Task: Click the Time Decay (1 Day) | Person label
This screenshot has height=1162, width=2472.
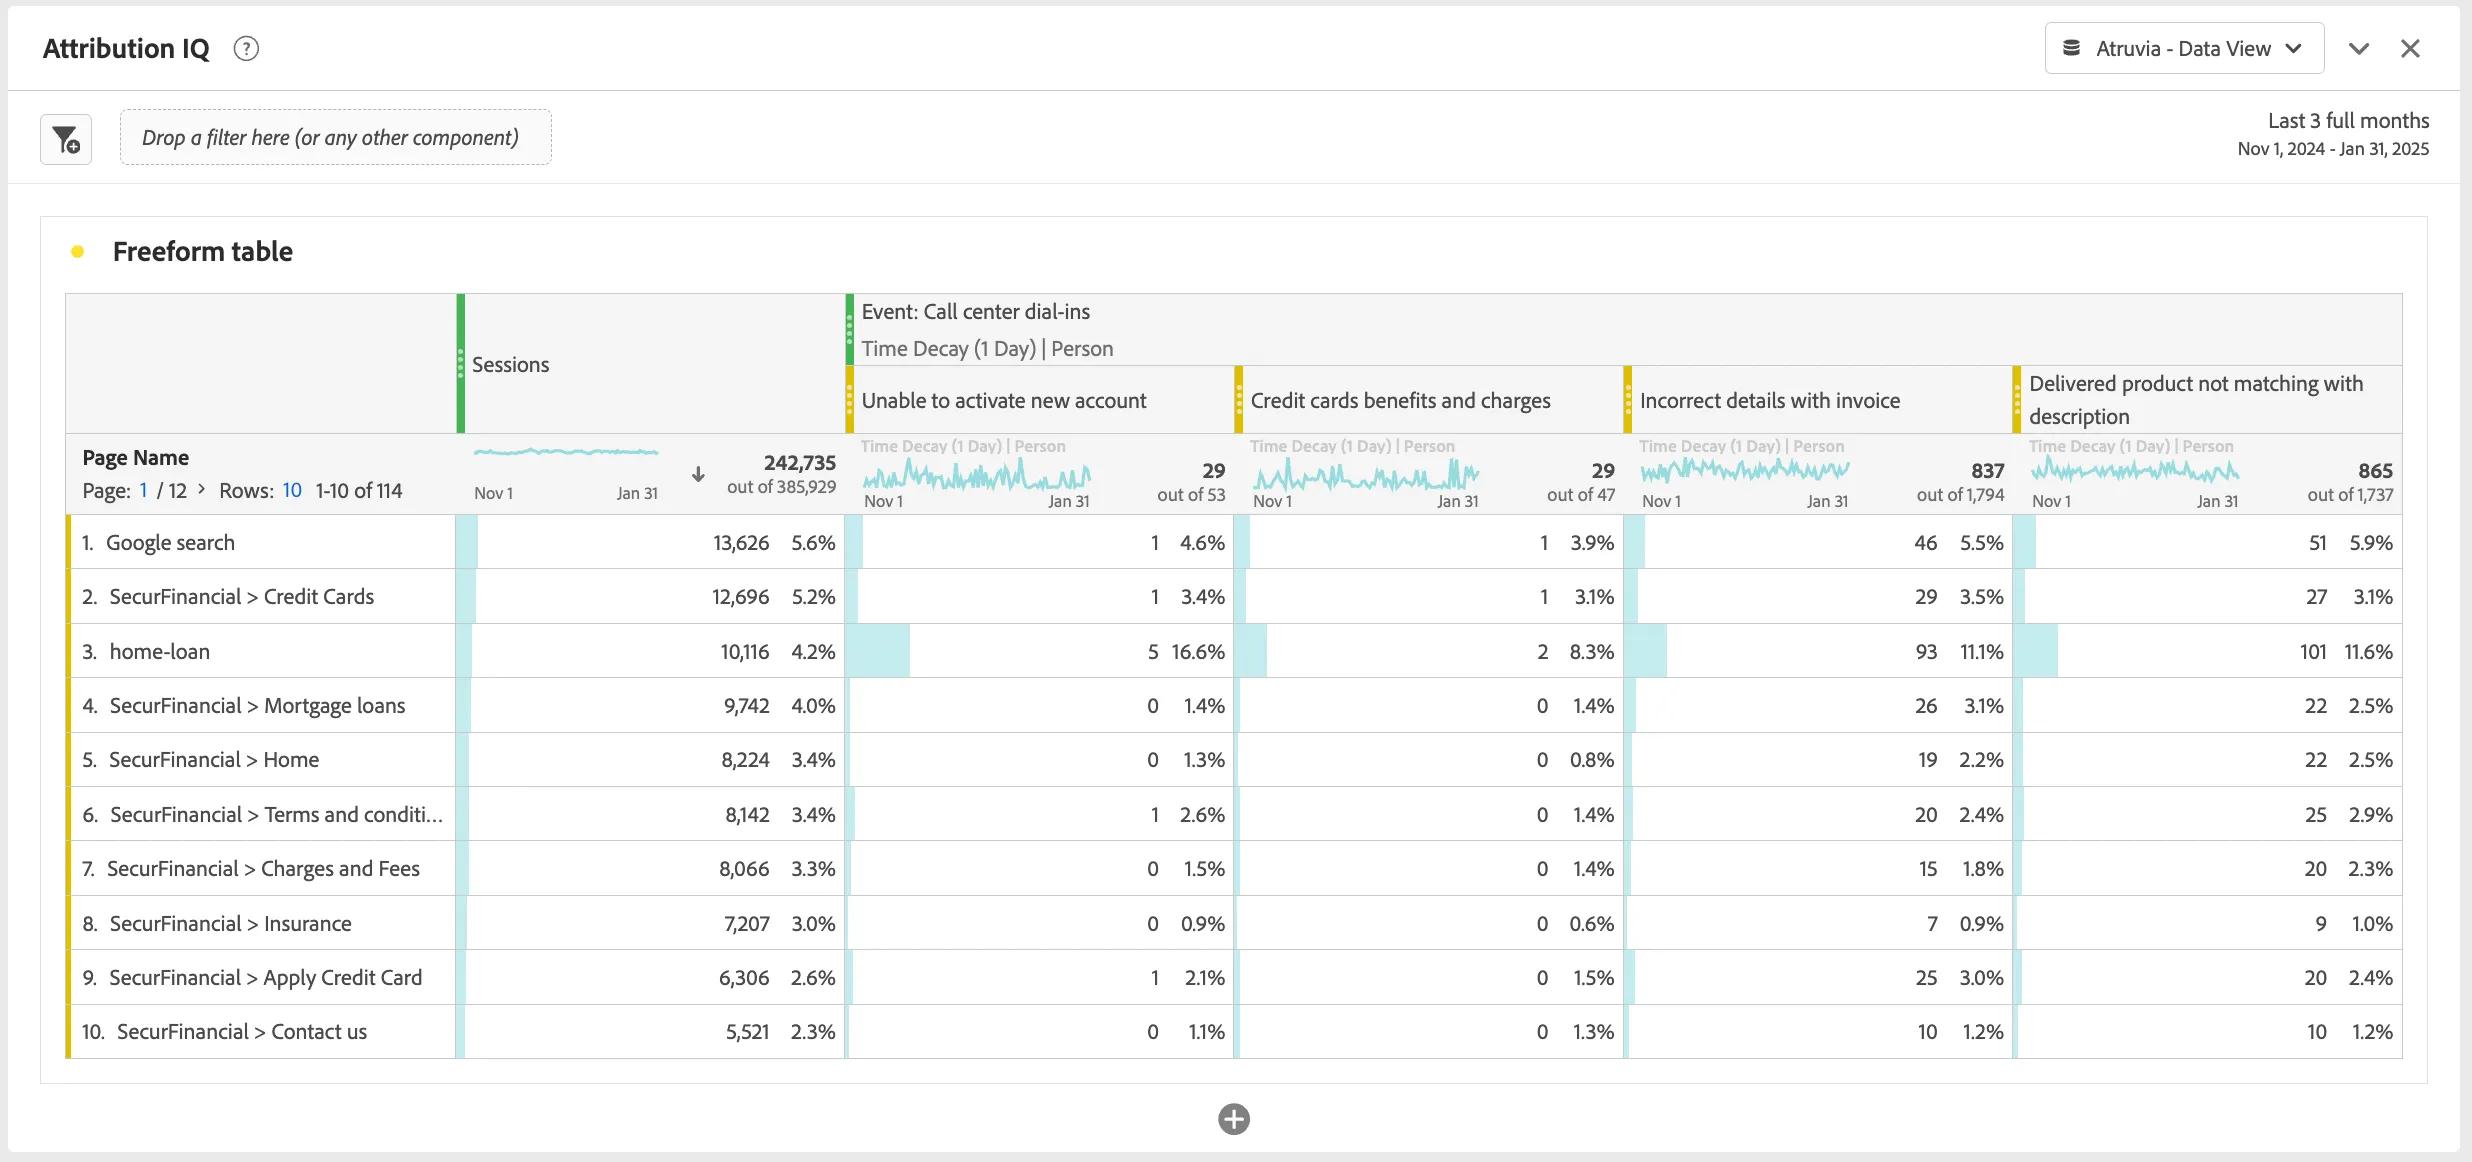Action: [987, 349]
